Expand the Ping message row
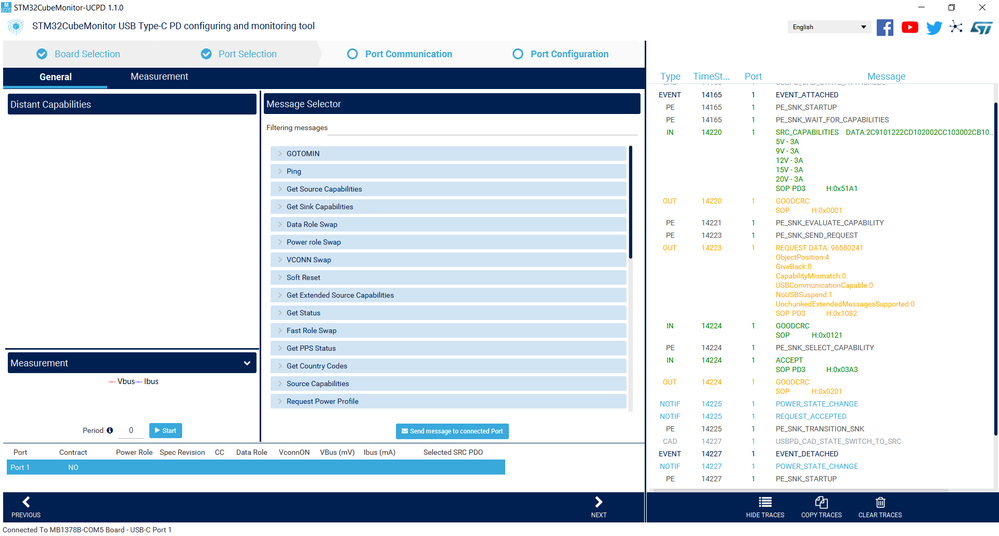Image resolution: width=999 pixels, height=536 pixels. pyautogui.click(x=448, y=171)
